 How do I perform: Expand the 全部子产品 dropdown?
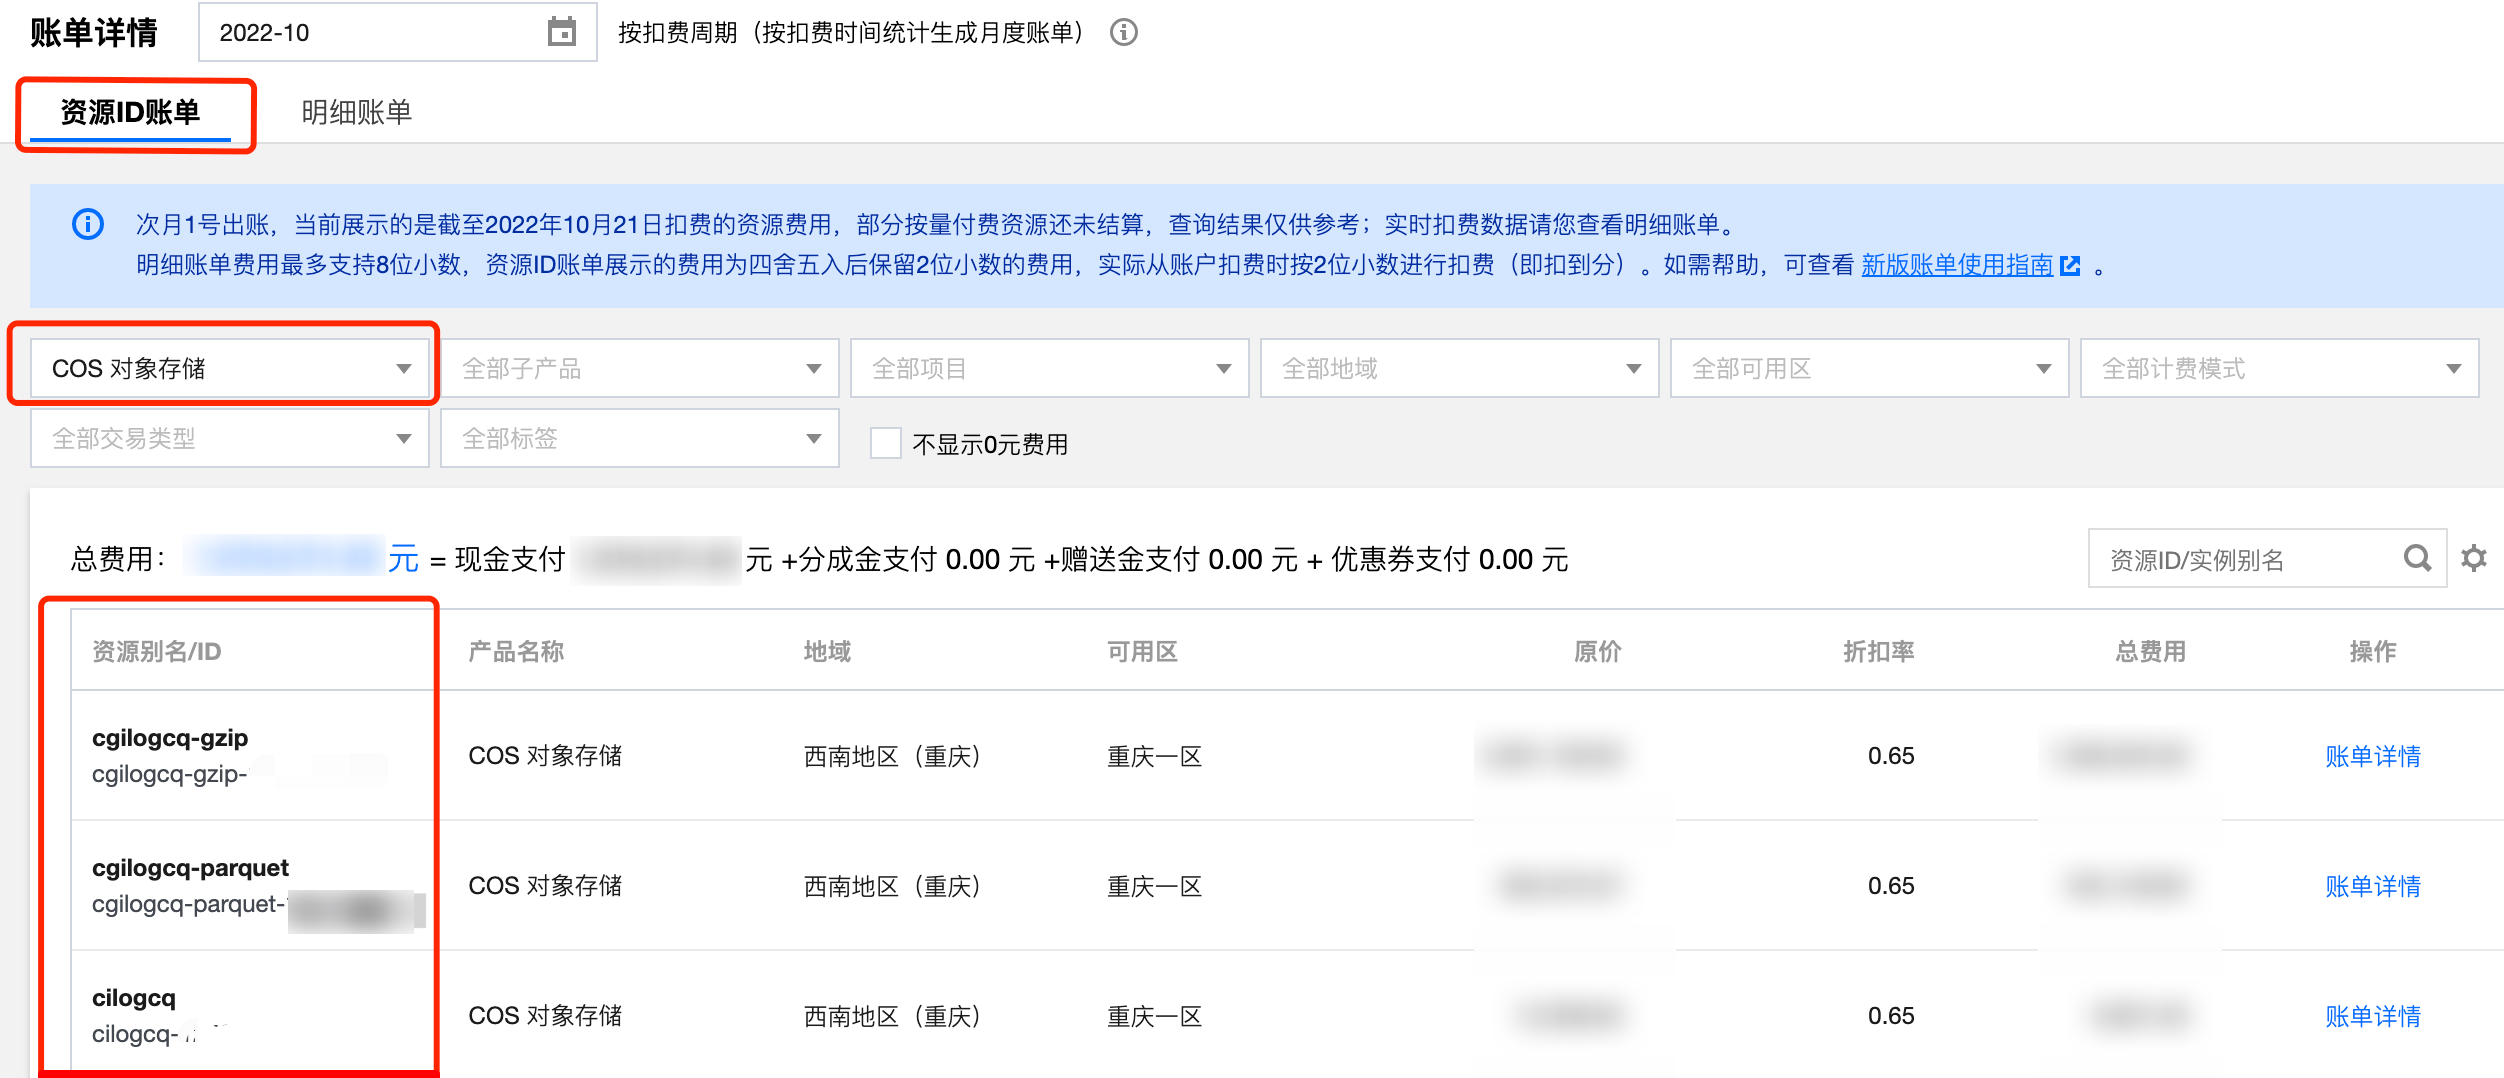(640, 368)
